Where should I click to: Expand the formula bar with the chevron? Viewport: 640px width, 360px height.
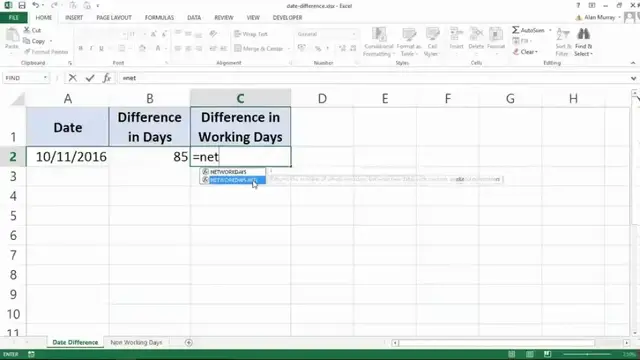[633, 78]
